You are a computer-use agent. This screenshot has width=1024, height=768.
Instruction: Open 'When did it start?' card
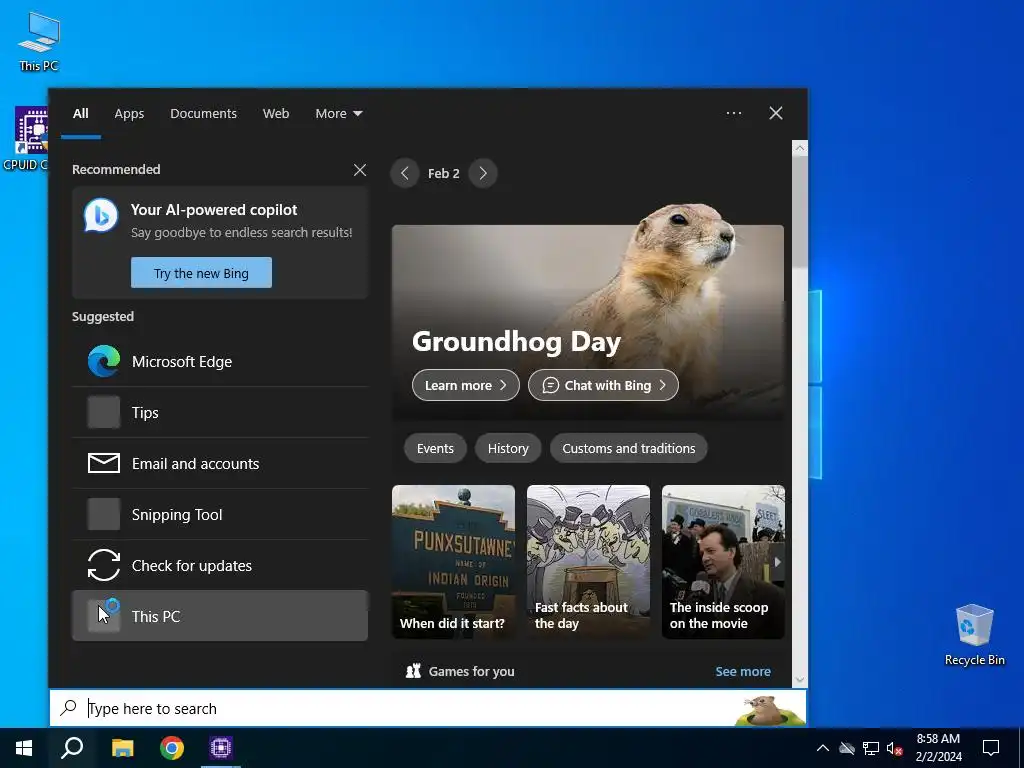coord(453,562)
